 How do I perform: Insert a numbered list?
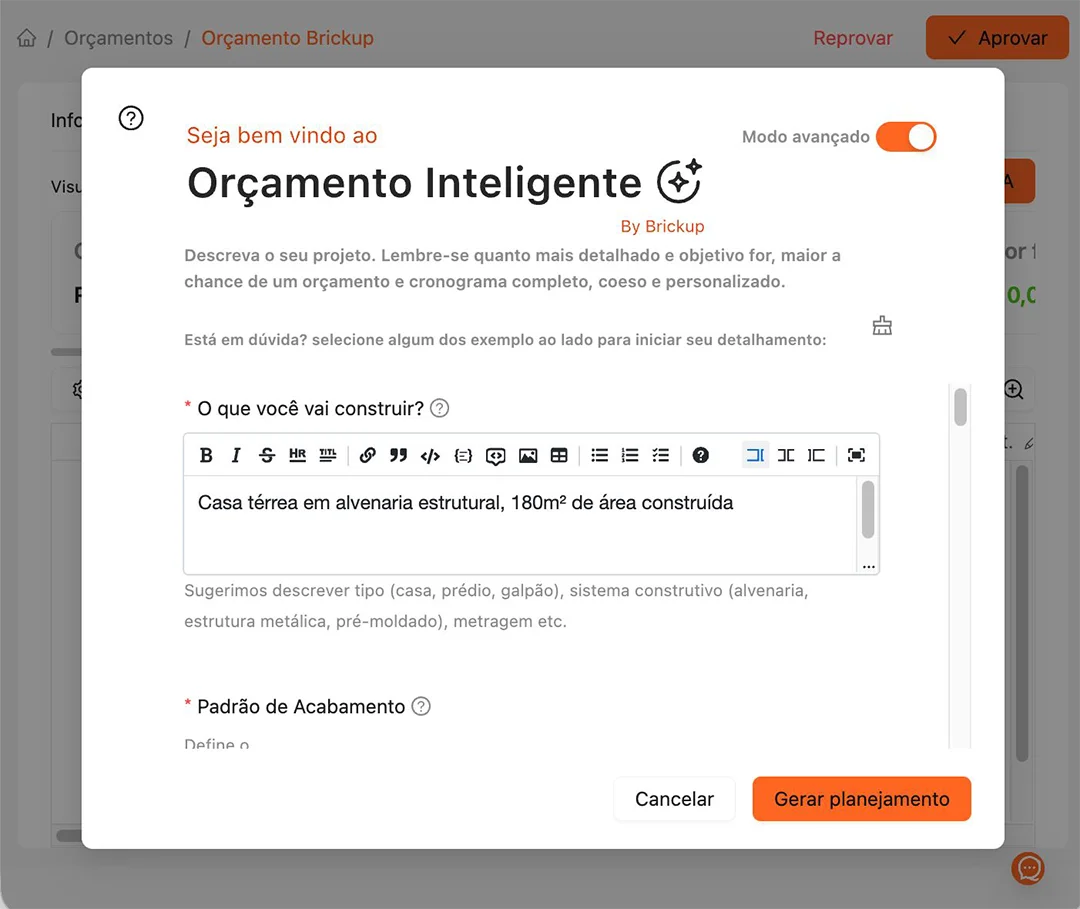(x=630, y=455)
